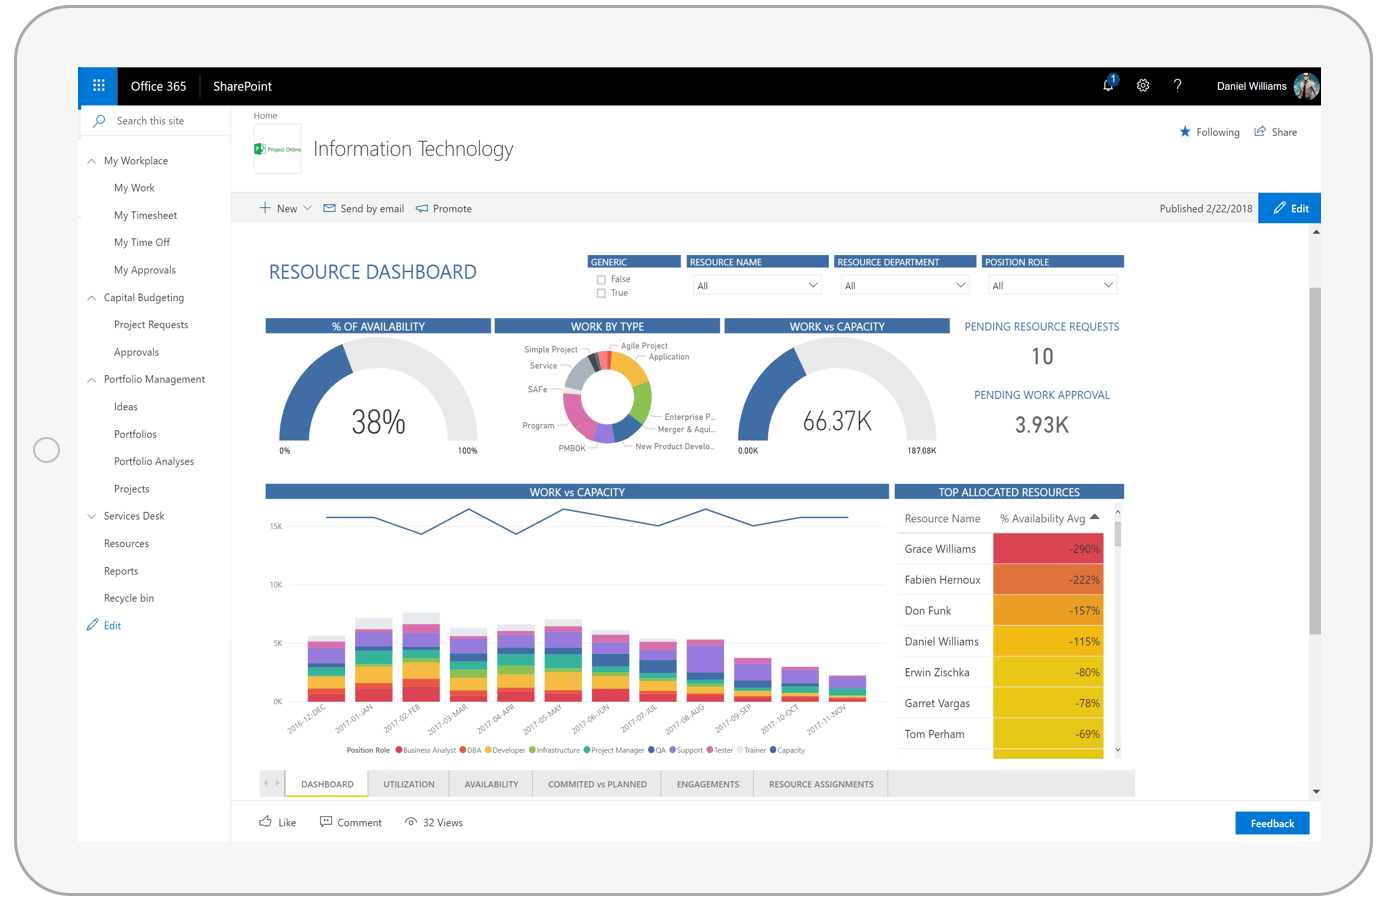Screen dimensions: 1387x910
Task: Click the 32 Views eye icon
Action: pos(411,822)
